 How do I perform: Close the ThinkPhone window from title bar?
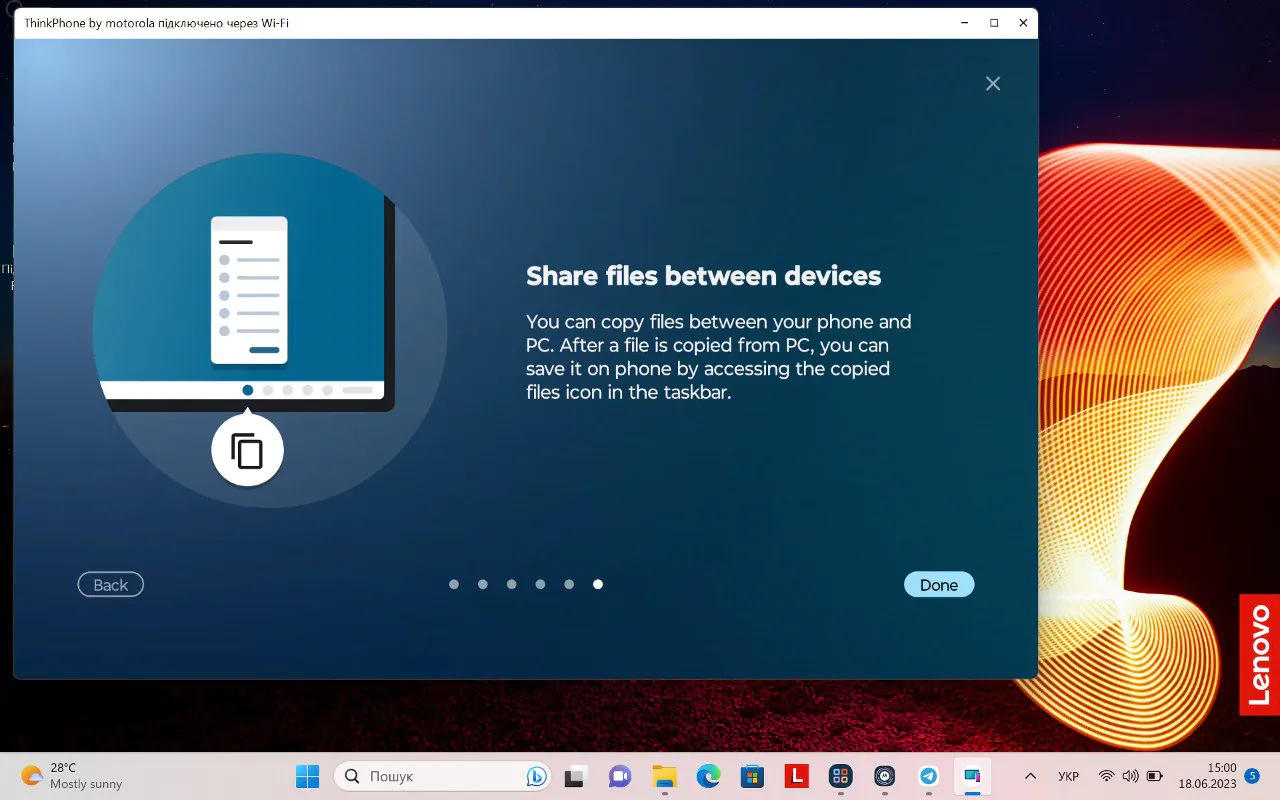1023,22
